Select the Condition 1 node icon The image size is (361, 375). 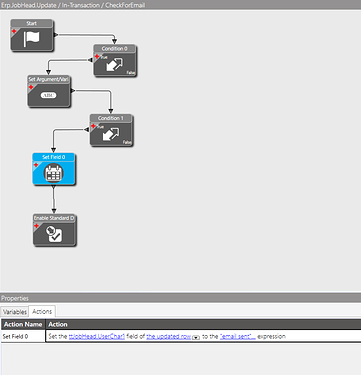[111, 134]
